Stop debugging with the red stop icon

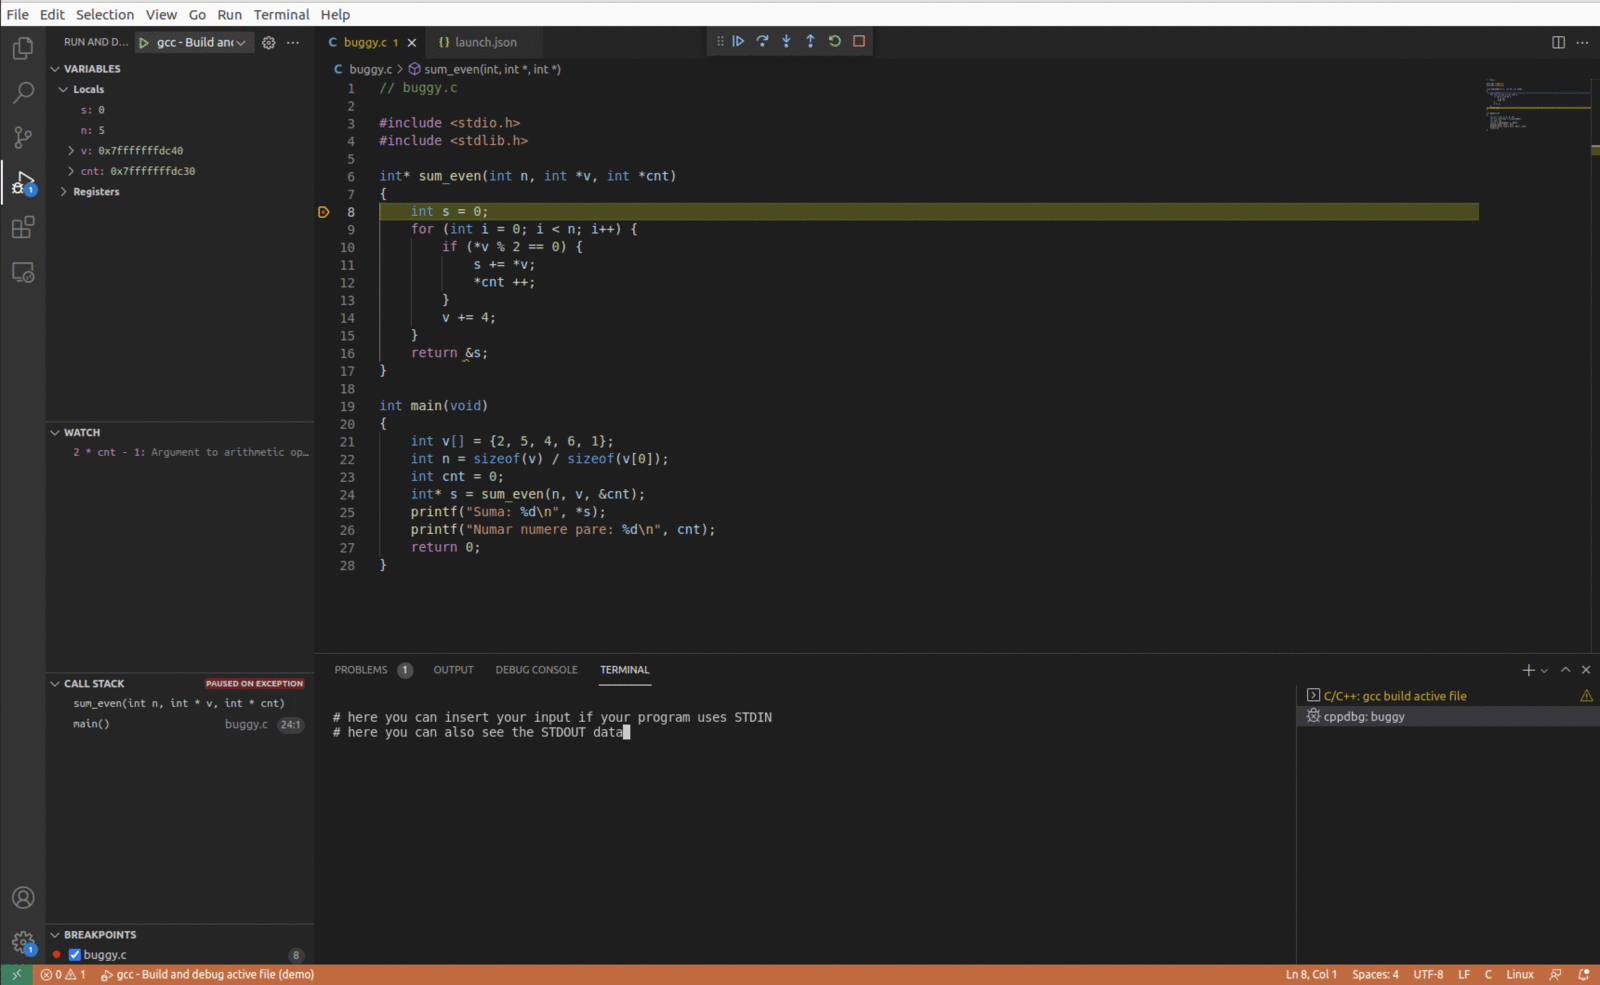[858, 41]
